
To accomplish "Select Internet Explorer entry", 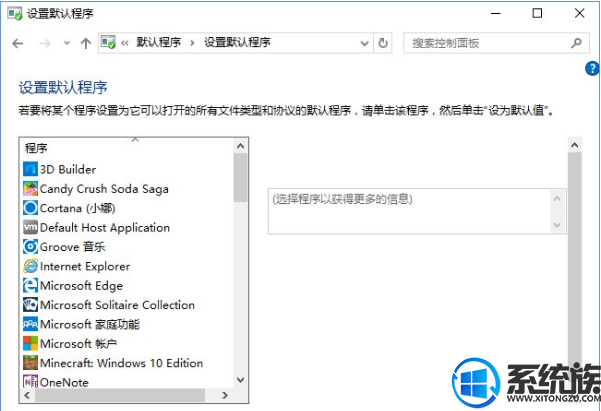I will coord(85,266).
